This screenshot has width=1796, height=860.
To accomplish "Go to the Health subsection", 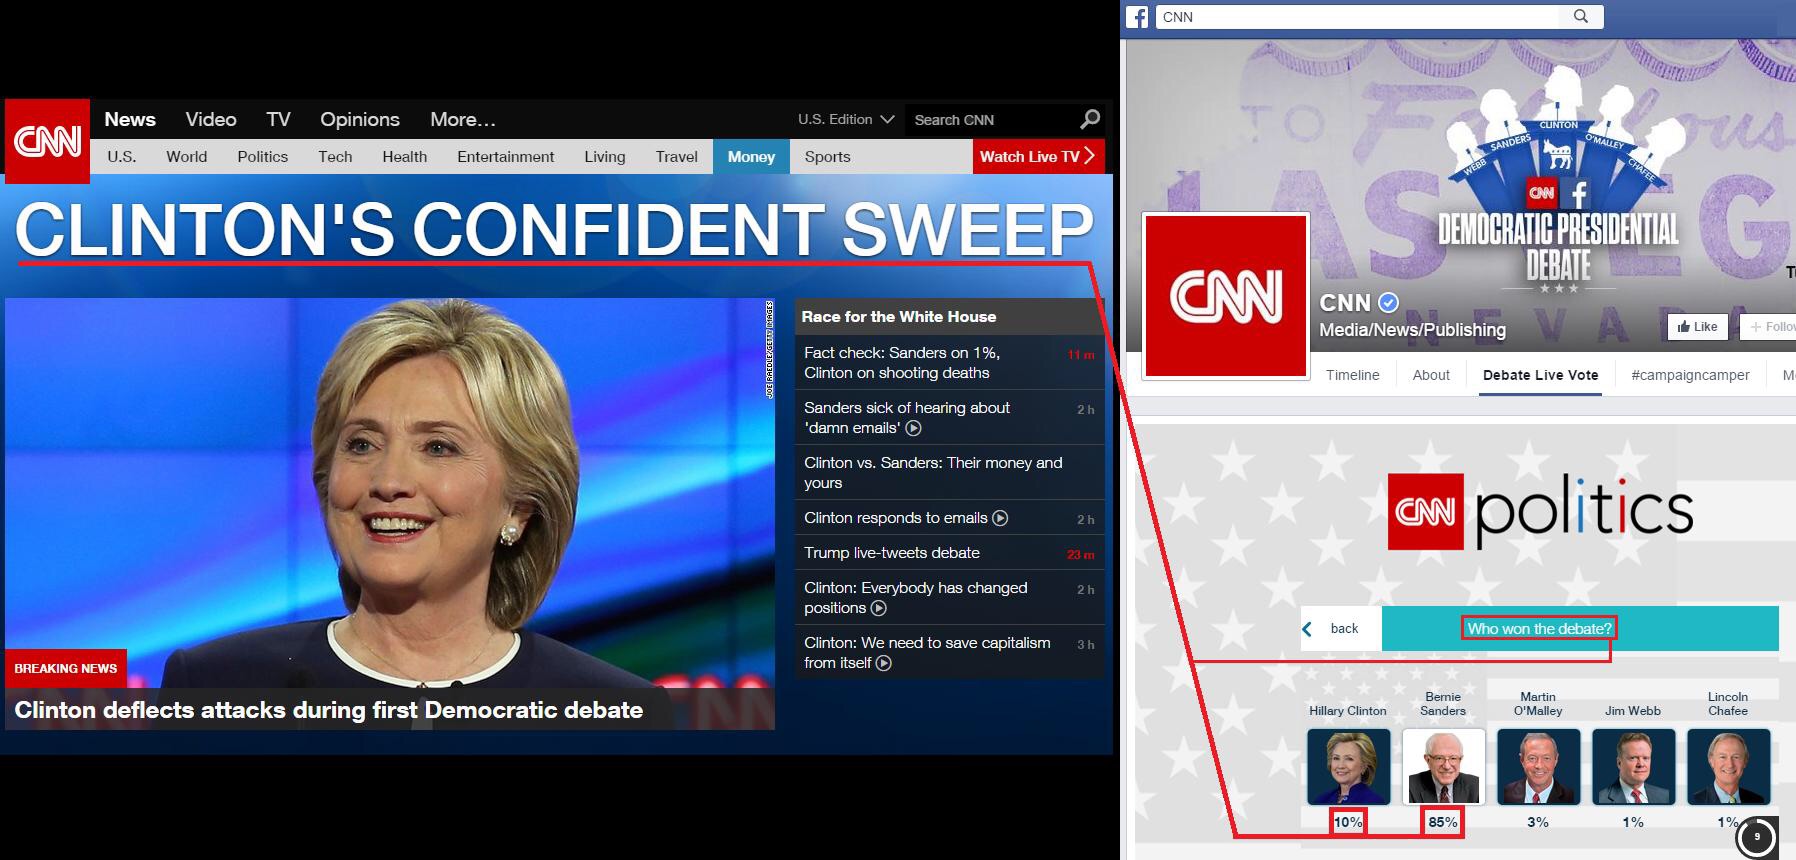I will pyautogui.click(x=405, y=157).
